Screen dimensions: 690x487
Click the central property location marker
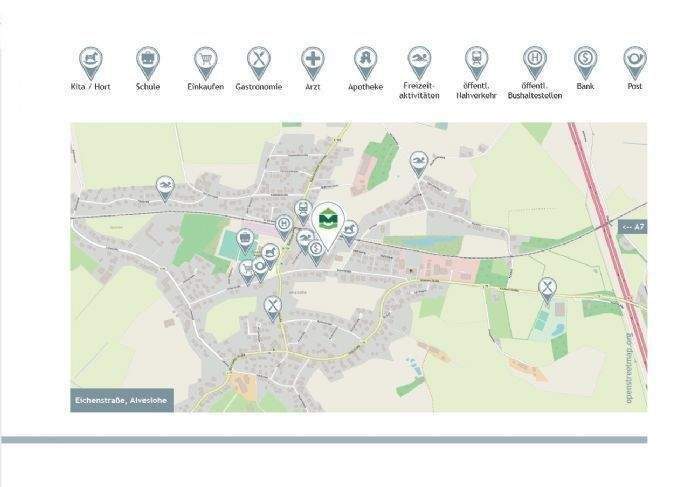coord(328,219)
